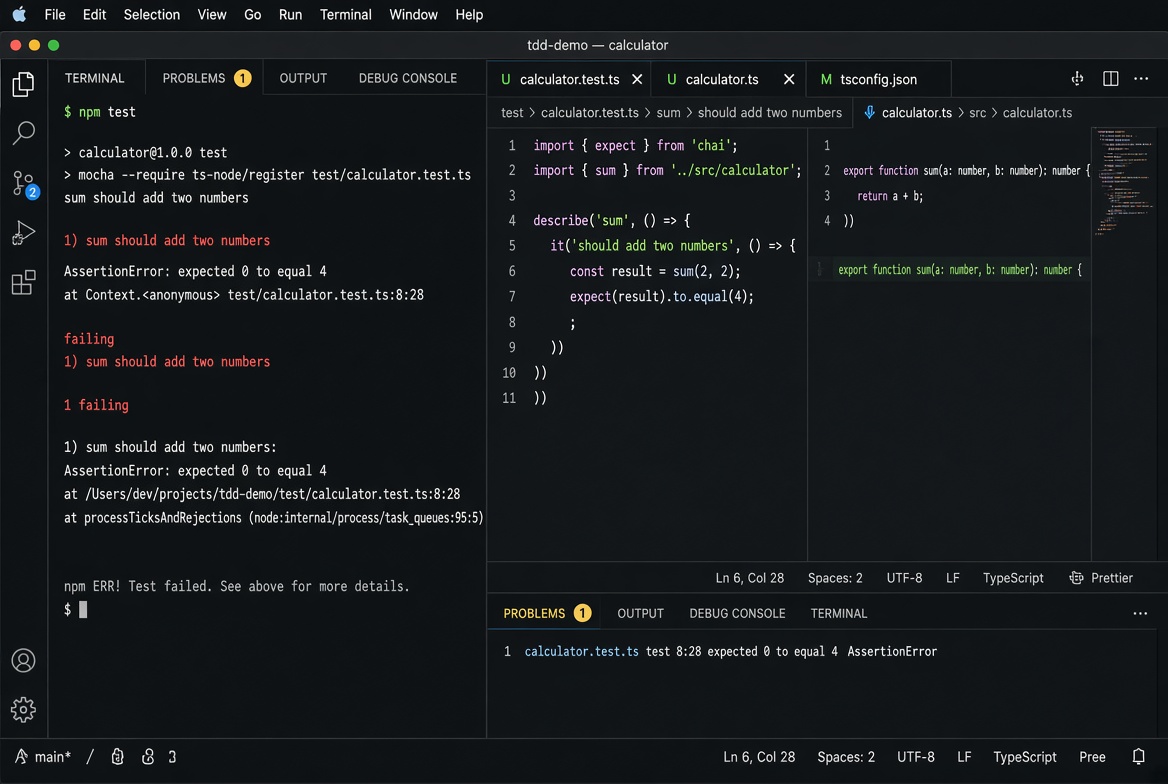Viewport: 1168px width, 784px height.
Task: Click the /Users/dev/projects stack trace path
Action: (273, 493)
